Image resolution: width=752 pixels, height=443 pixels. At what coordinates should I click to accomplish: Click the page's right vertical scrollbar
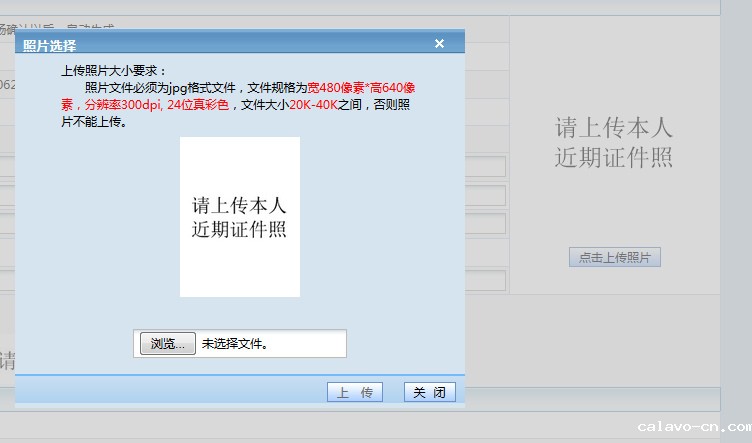(x=735, y=200)
